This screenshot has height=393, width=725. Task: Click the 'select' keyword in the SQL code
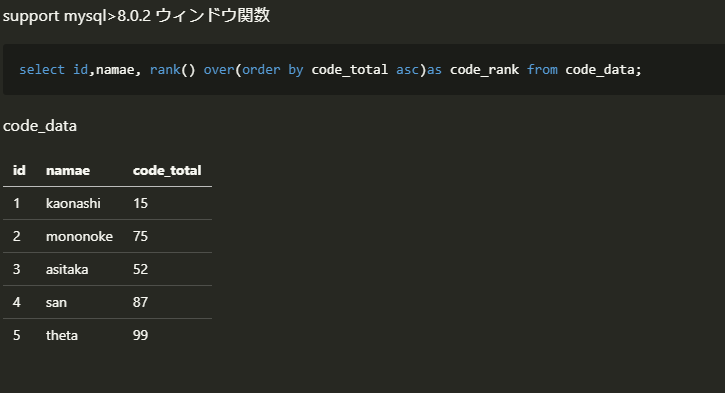click(x=42, y=70)
